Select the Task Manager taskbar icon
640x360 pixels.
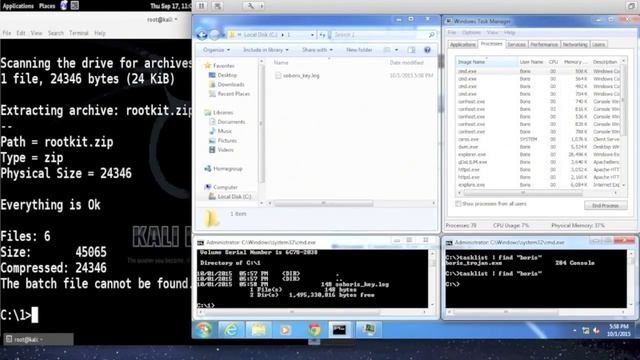[x=369, y=329]
